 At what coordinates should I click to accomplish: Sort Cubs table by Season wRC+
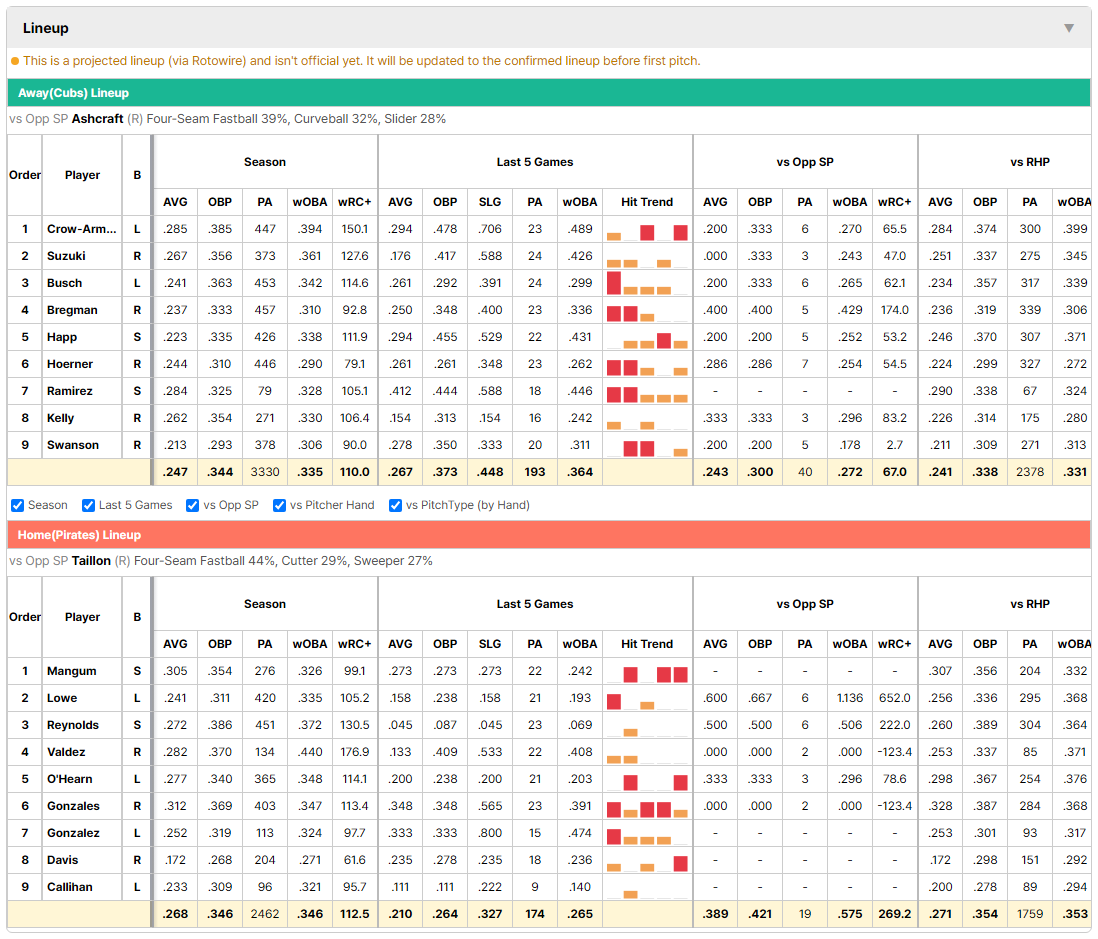[x=354, y=202]
